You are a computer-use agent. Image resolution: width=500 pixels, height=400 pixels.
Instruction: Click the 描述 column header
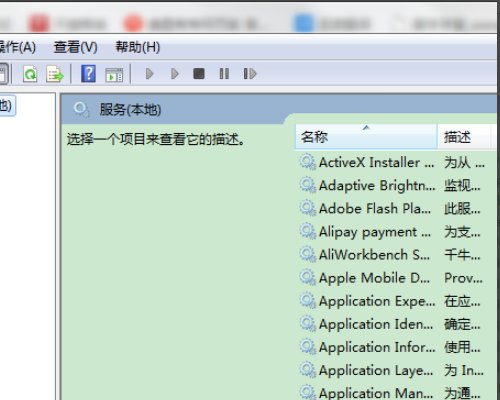pyautogui.click(x=464, y=137)
